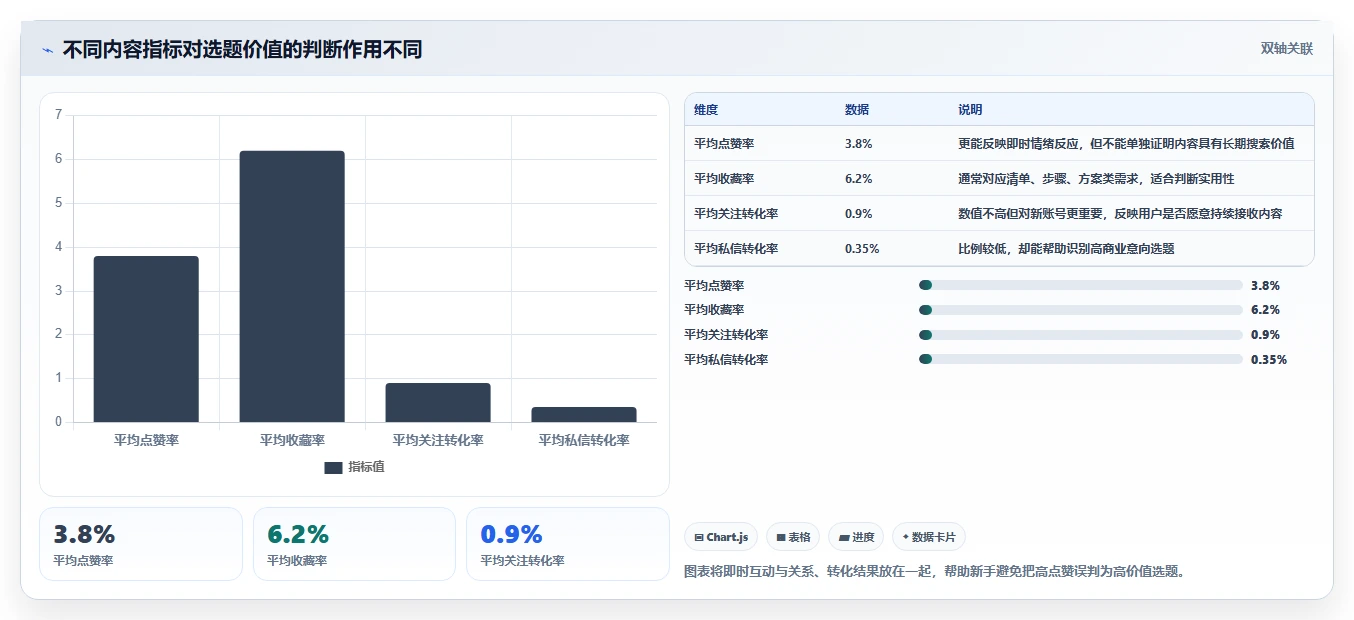
Task: Click x-axis label 平均私信转化率
Action: point(584,441)
